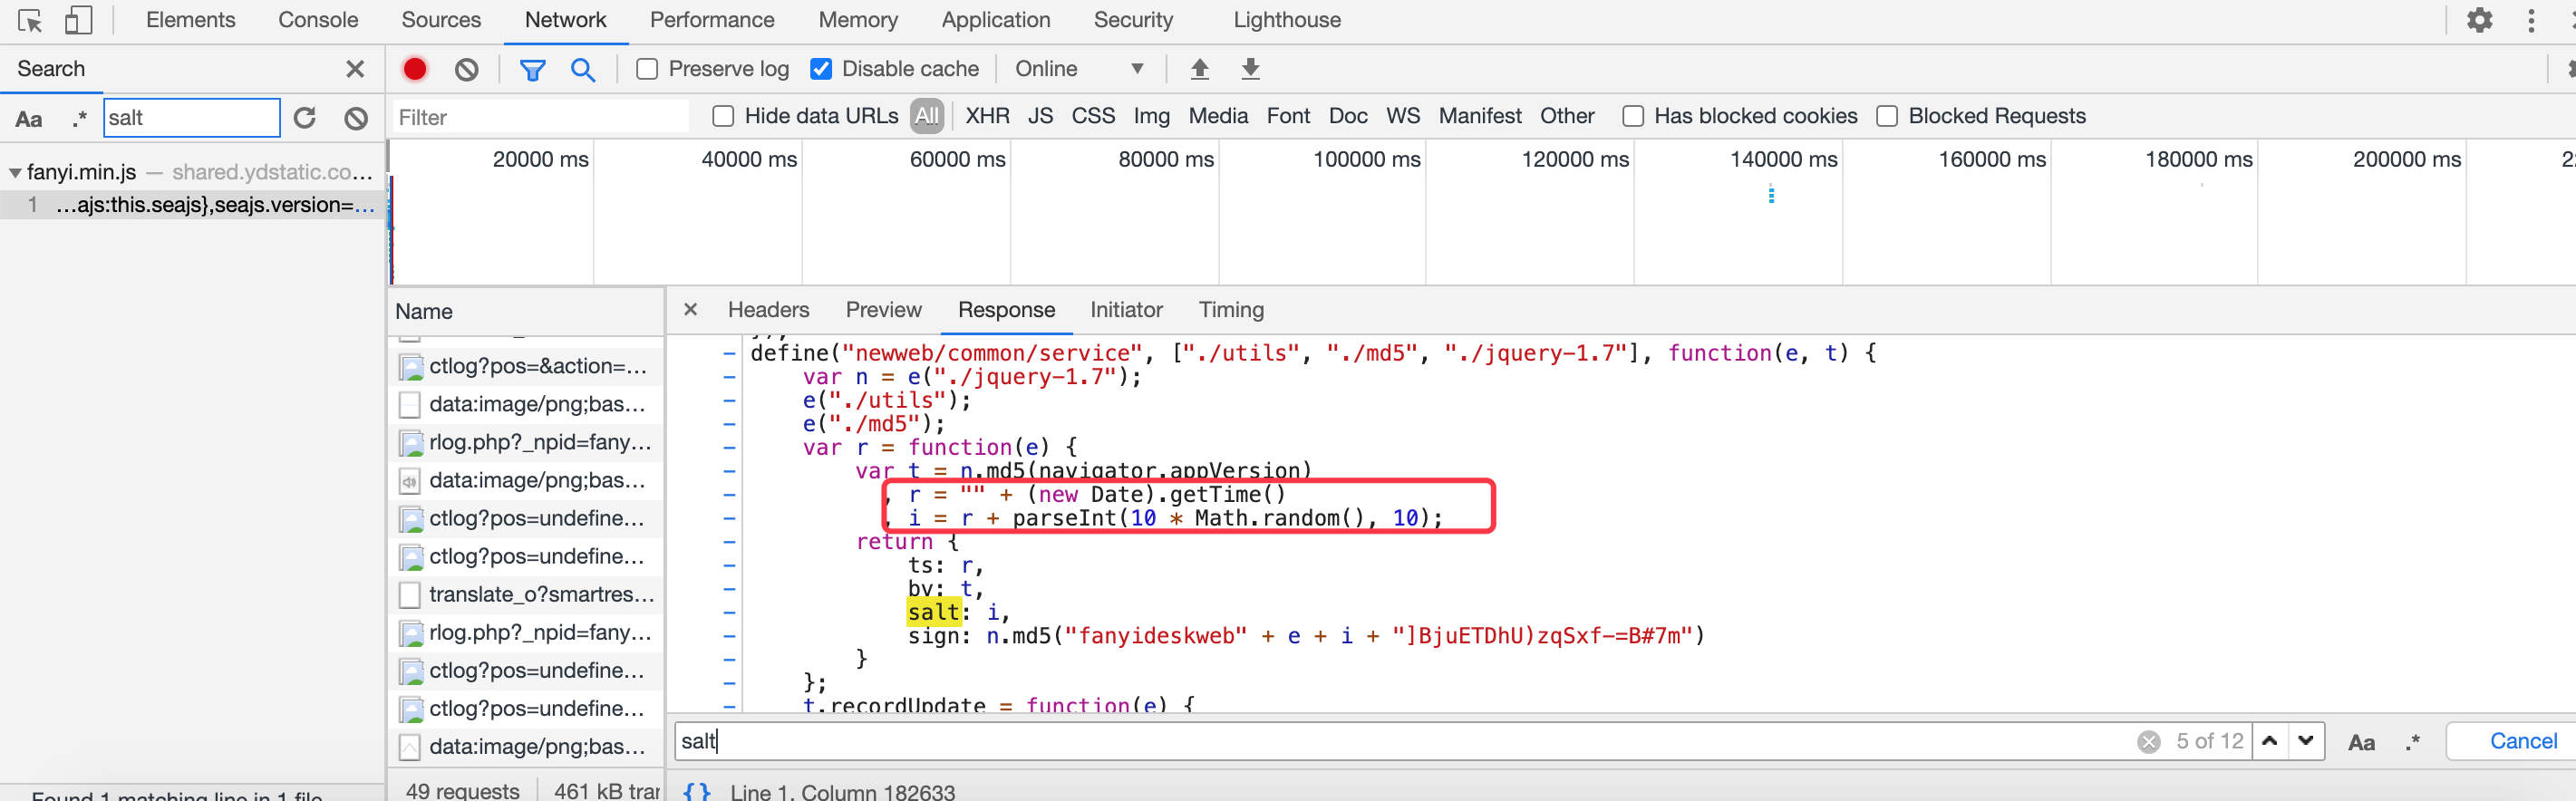Toggle the device toolbar icon
The width and height of the screenshot is (2576, 801).
pyautogui.click(x=78, y=20)
